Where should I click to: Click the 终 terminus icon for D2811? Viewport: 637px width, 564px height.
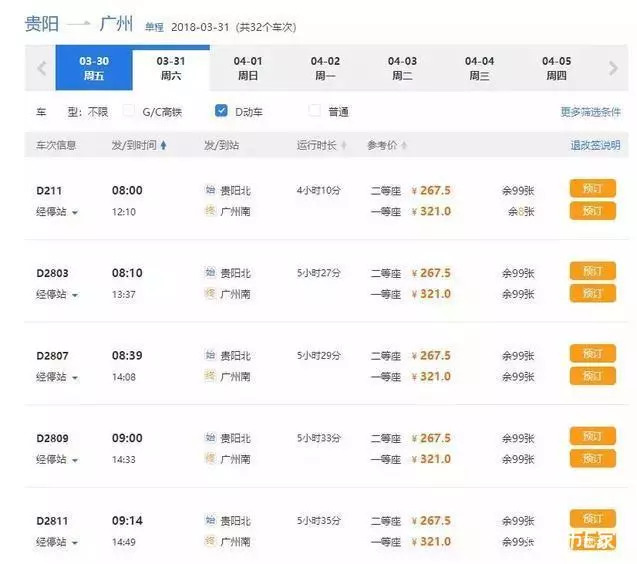pos(210,541)
